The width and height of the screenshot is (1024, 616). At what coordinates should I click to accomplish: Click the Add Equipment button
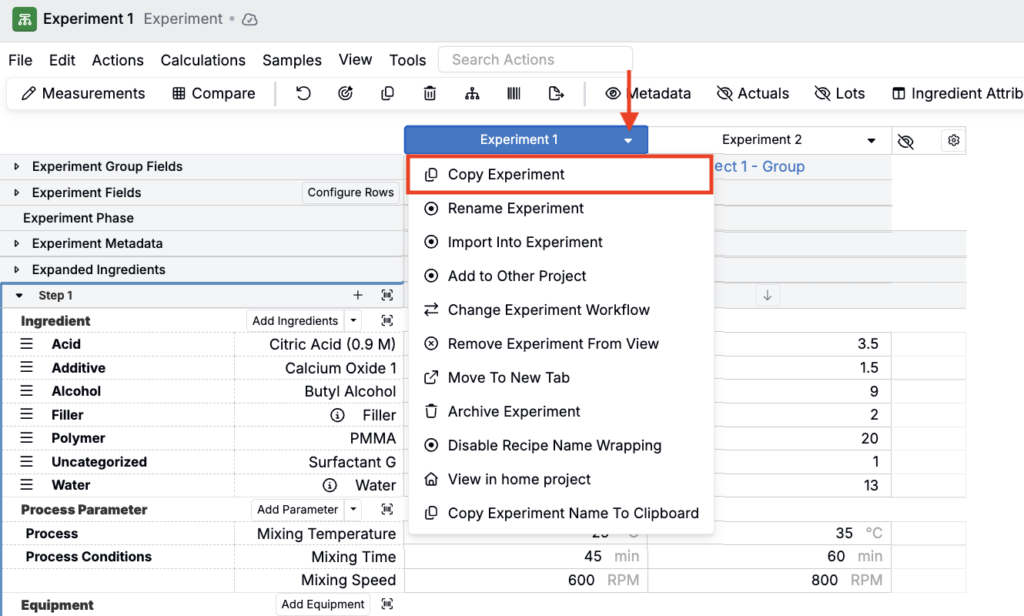[x=322, y=604]
